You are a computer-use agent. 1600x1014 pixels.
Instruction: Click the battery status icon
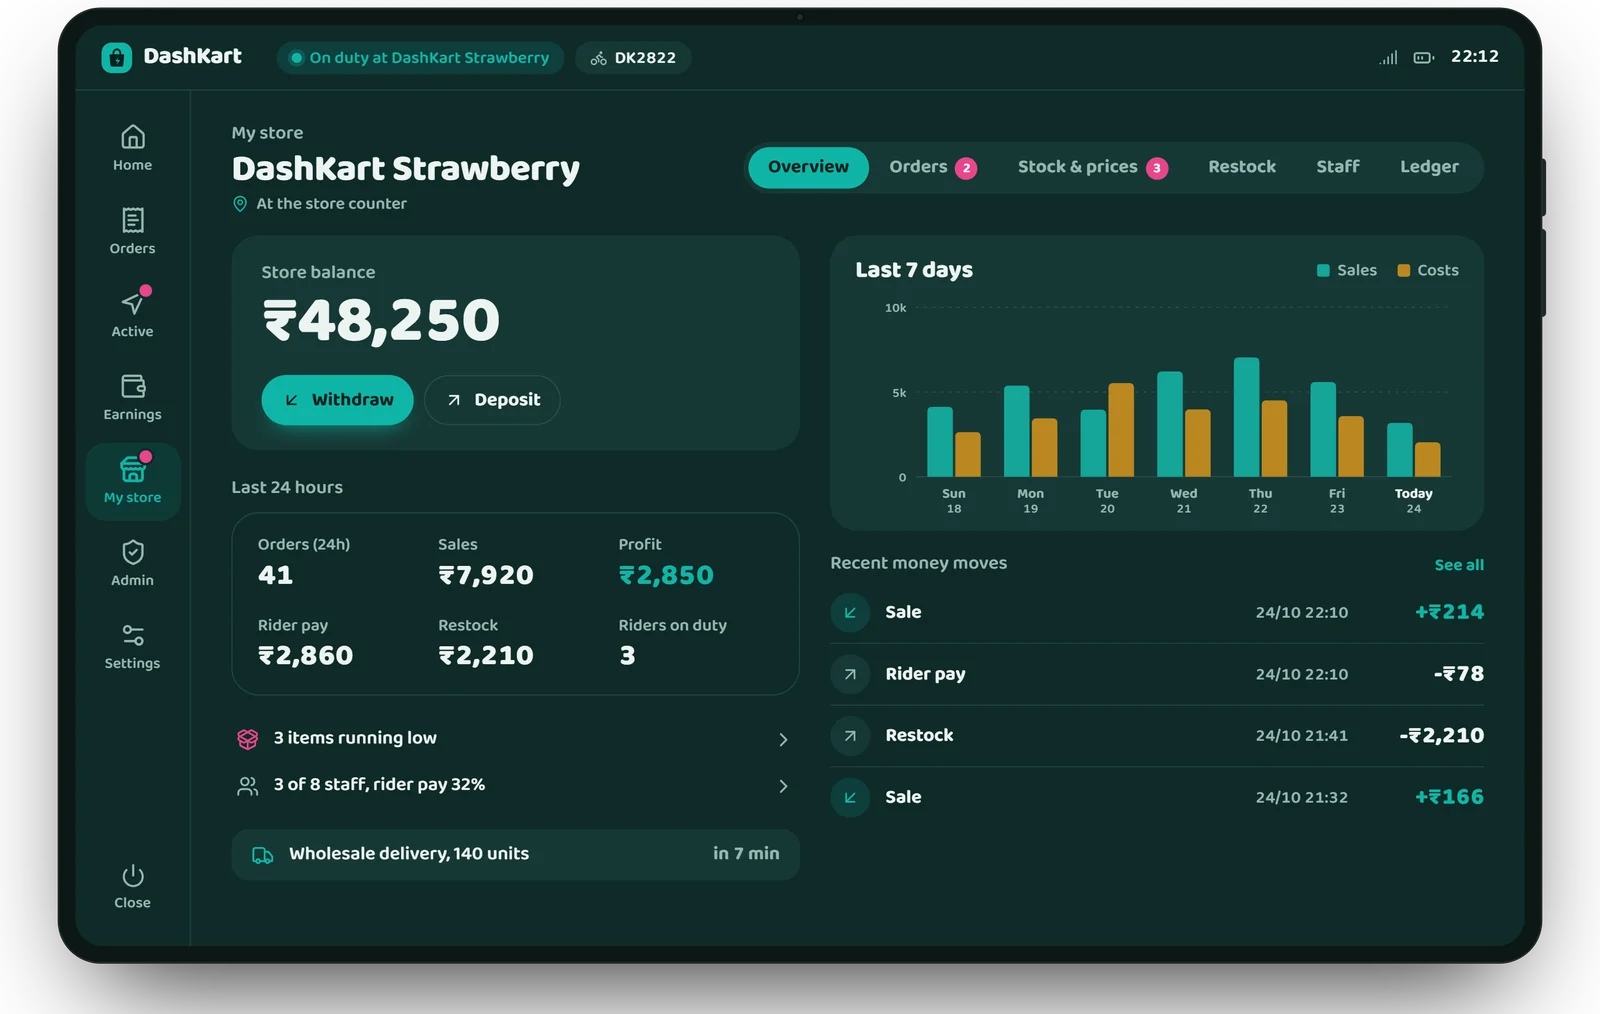tap(1424, 58)
